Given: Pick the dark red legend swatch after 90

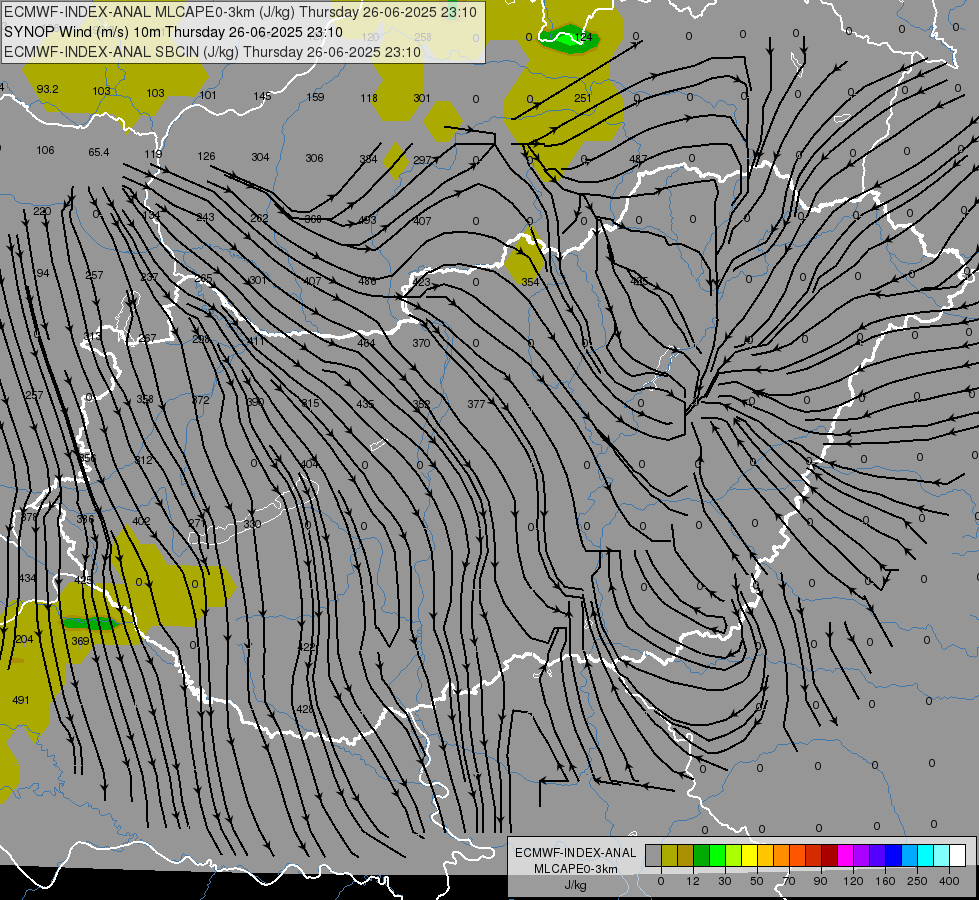Looking at the screenshot, I should (830, 855).
